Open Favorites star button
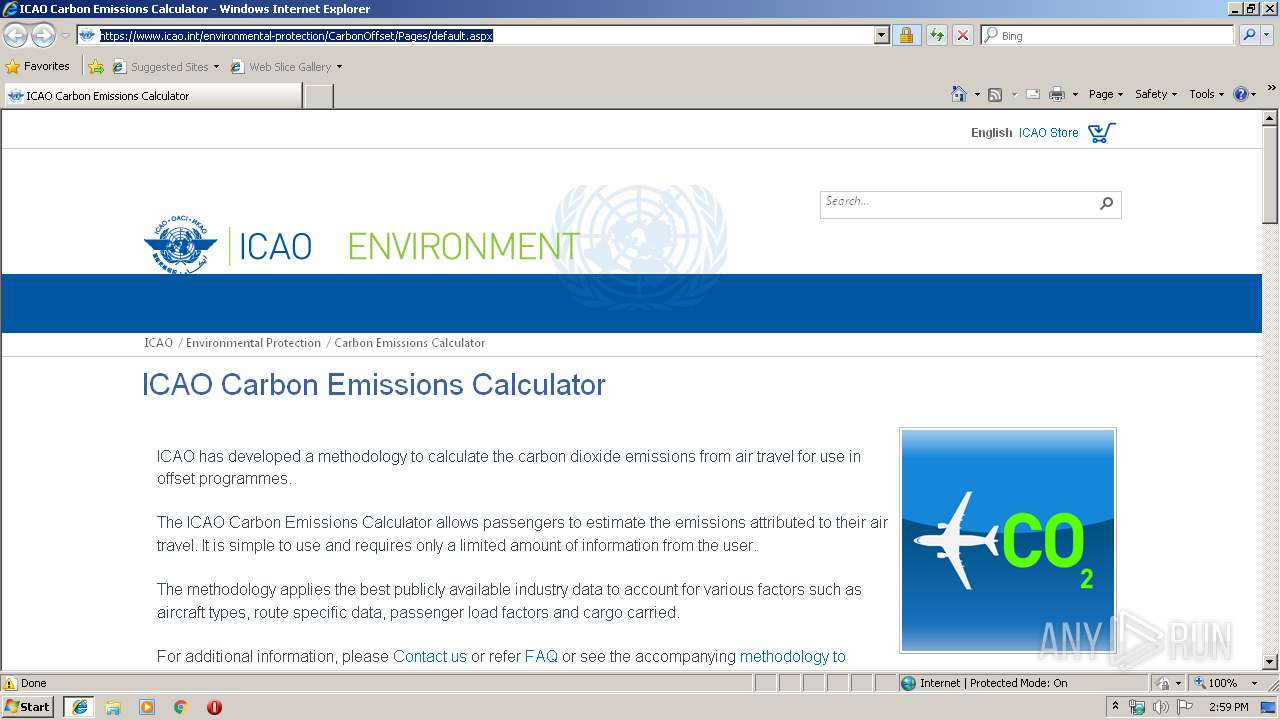The width and height of the screenshot is (1280, 720). tap(38, 67)
